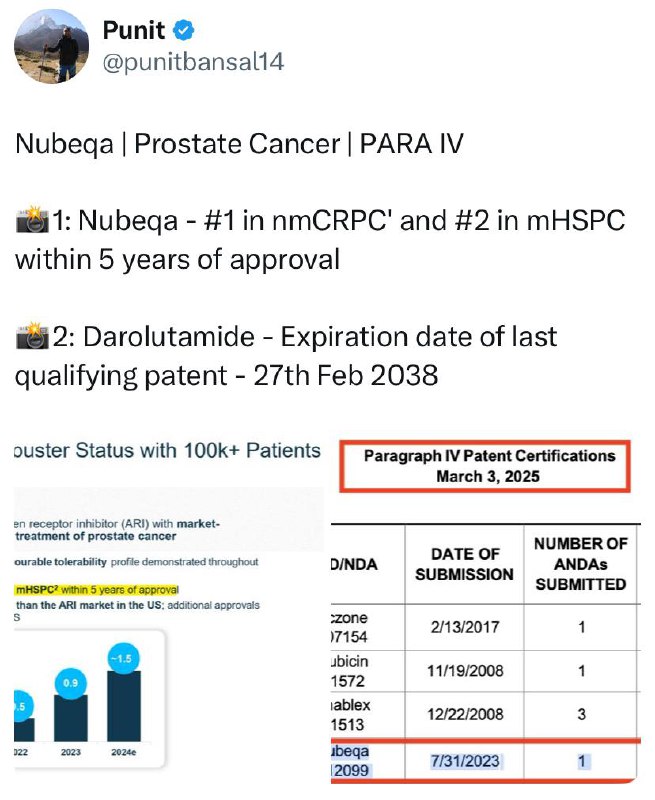This screenshot has height=800, width=655.
Task: Click the 2/13/2017 submission date cell
Action: [x=465, y=627]
